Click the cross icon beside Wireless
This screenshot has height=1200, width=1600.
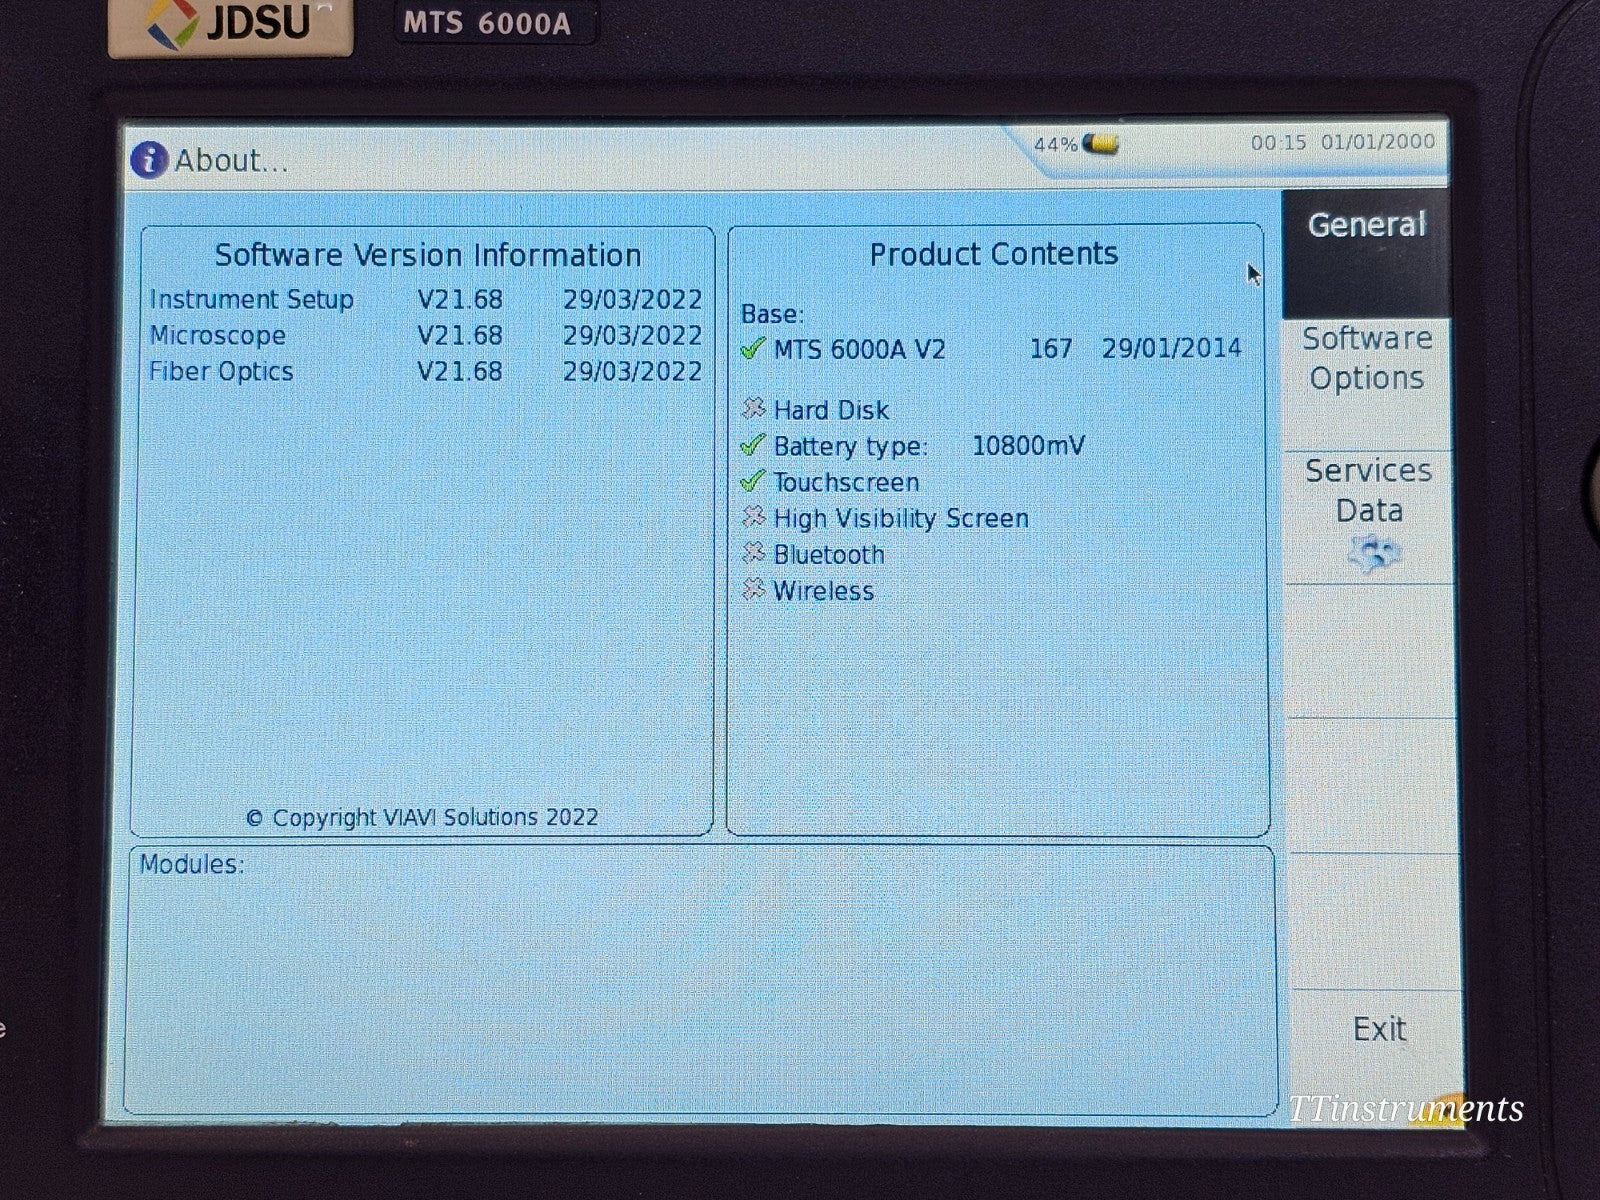(x=753, y=589)
